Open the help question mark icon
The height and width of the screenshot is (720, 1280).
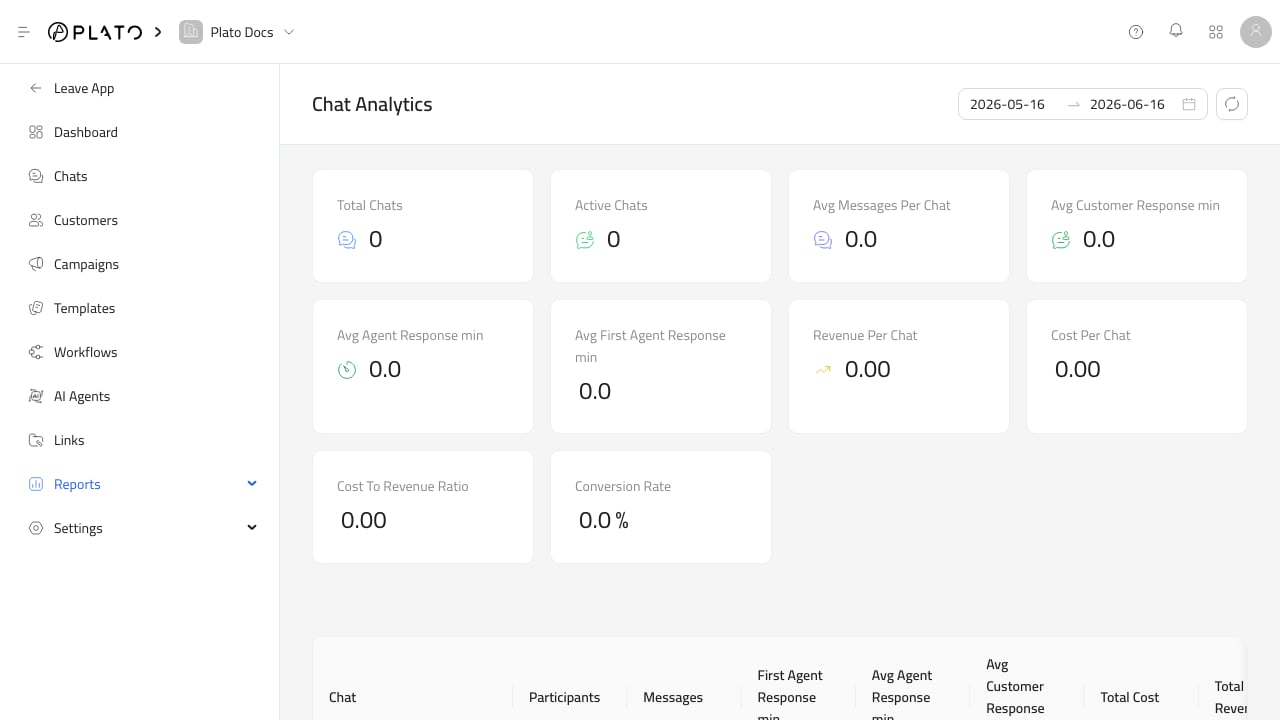1136,32
